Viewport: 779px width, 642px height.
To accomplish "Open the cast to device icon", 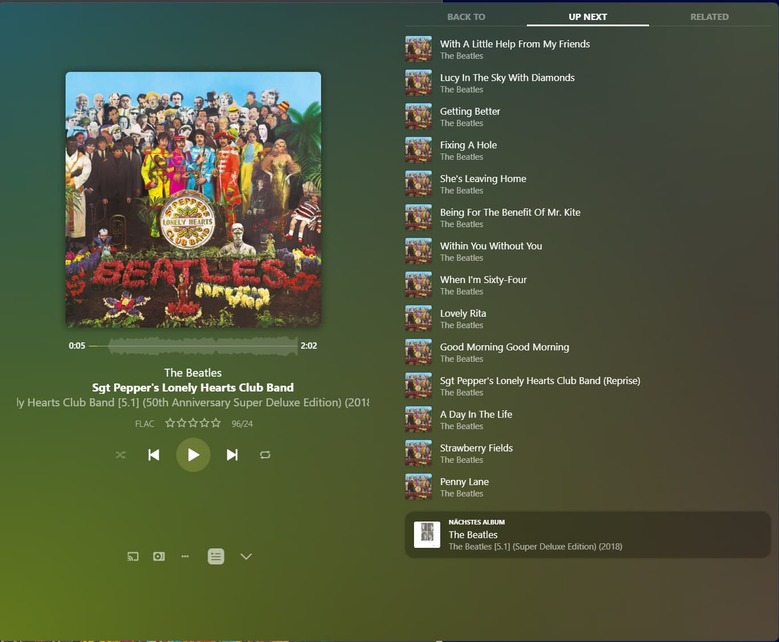I will click(133, 557).
